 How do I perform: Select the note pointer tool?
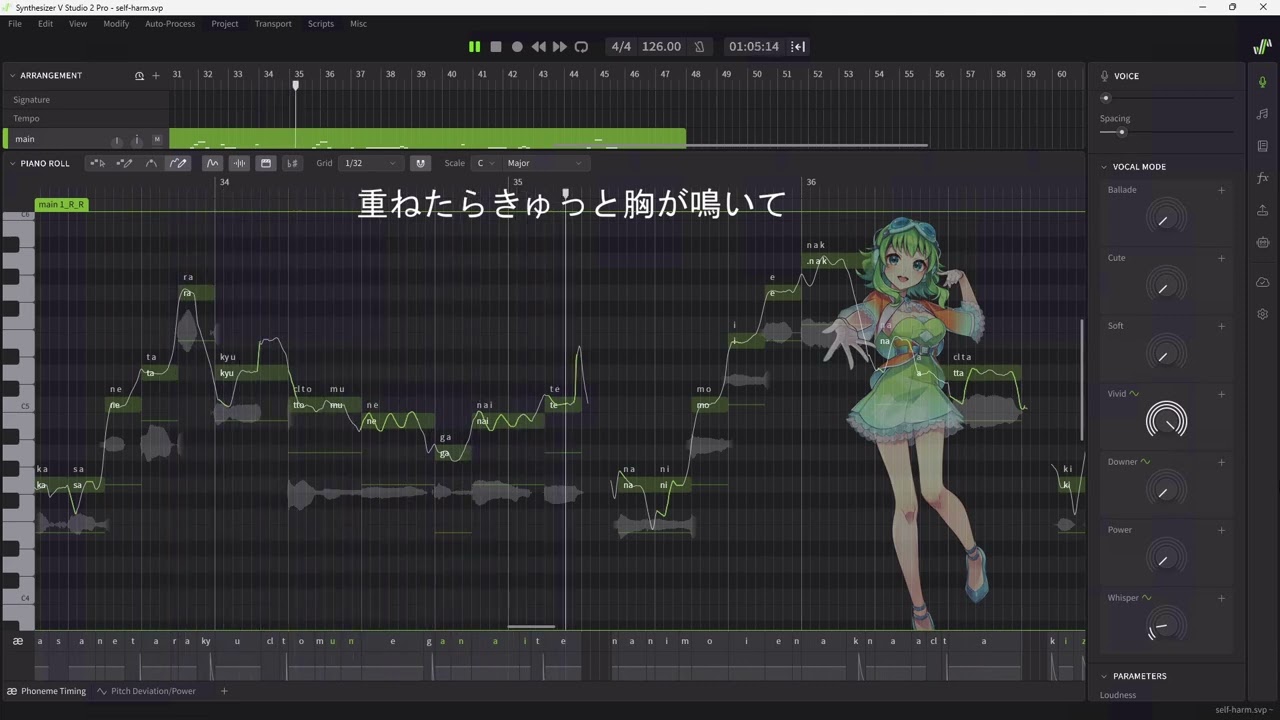(97, 163)
